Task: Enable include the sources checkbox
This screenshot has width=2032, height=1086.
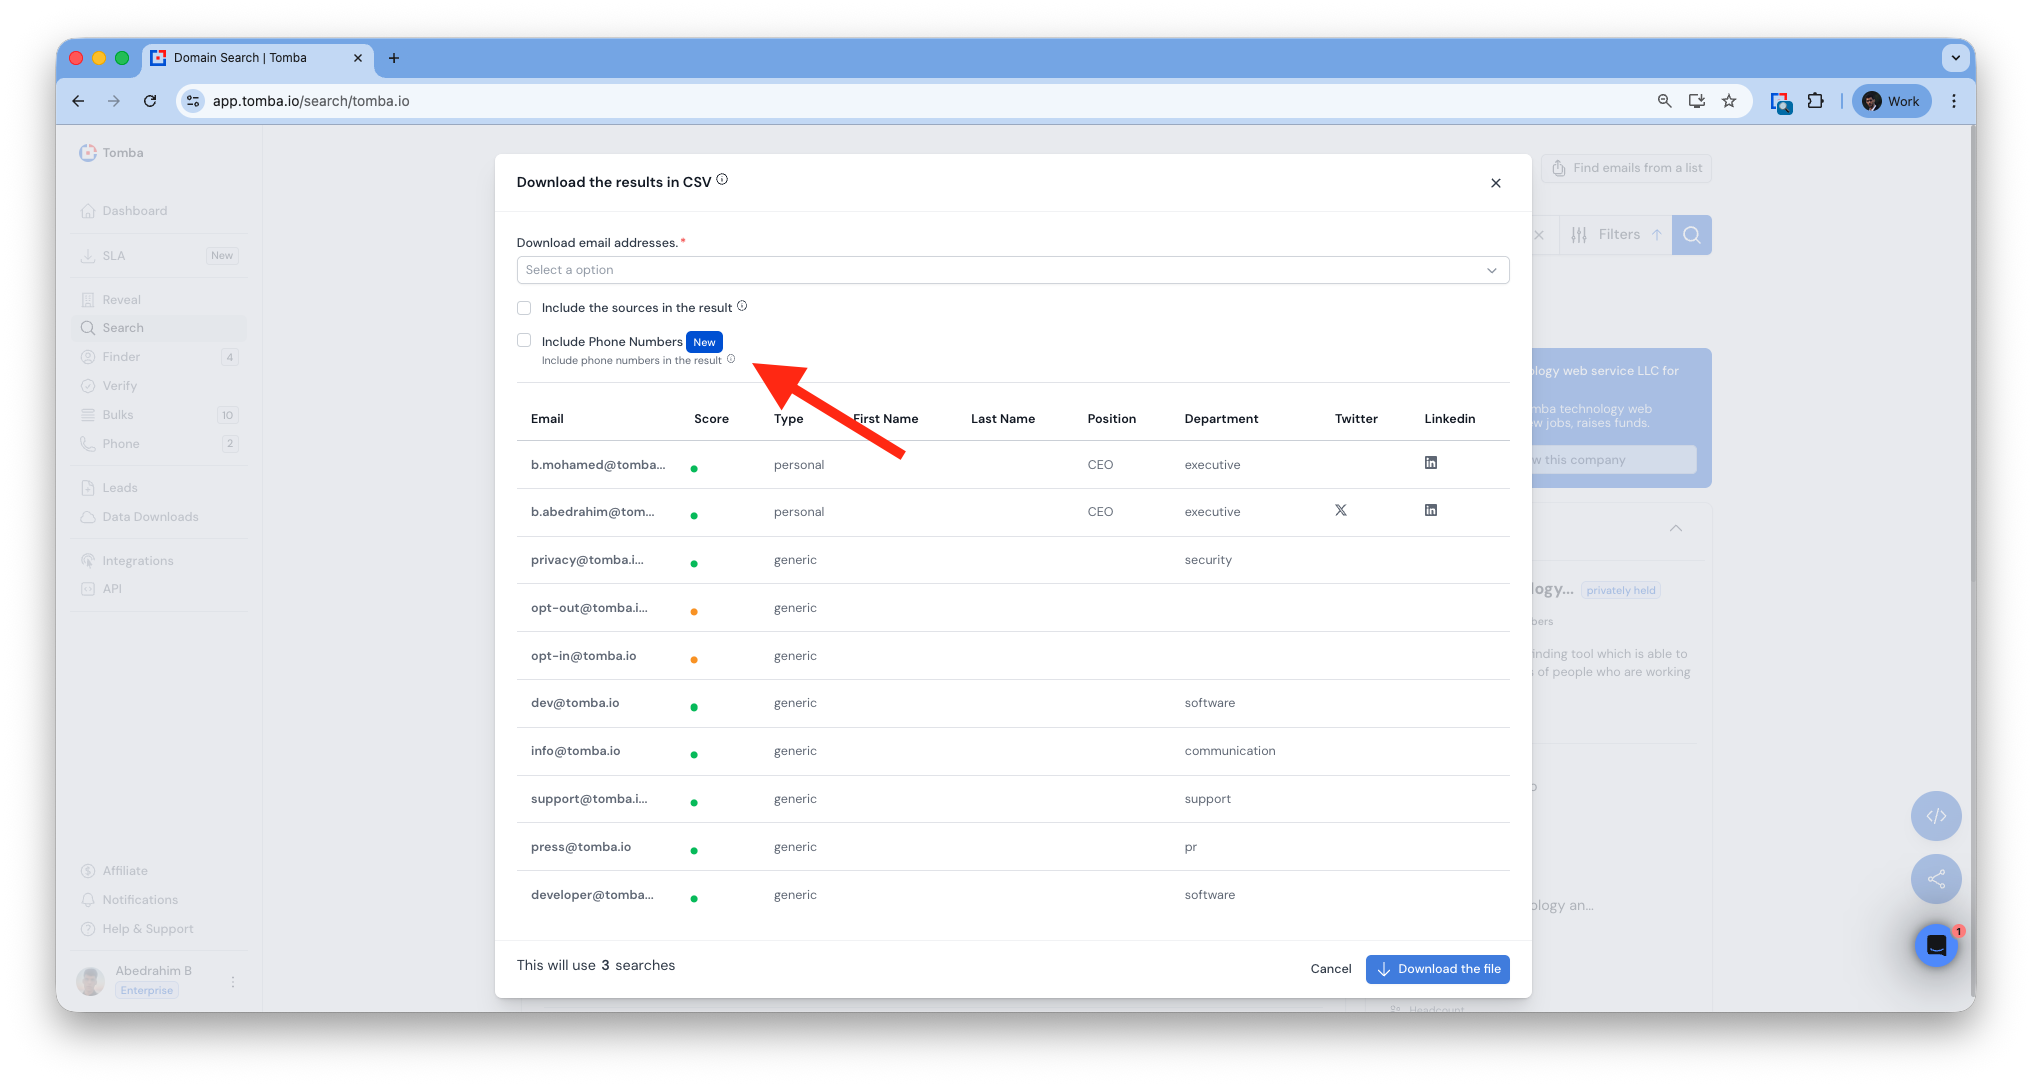Action: [524, 308]
